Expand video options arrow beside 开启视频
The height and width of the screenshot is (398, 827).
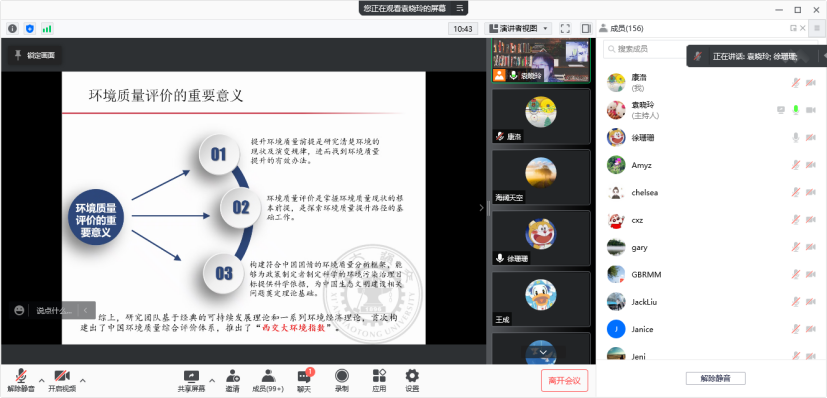click(83, 380)
